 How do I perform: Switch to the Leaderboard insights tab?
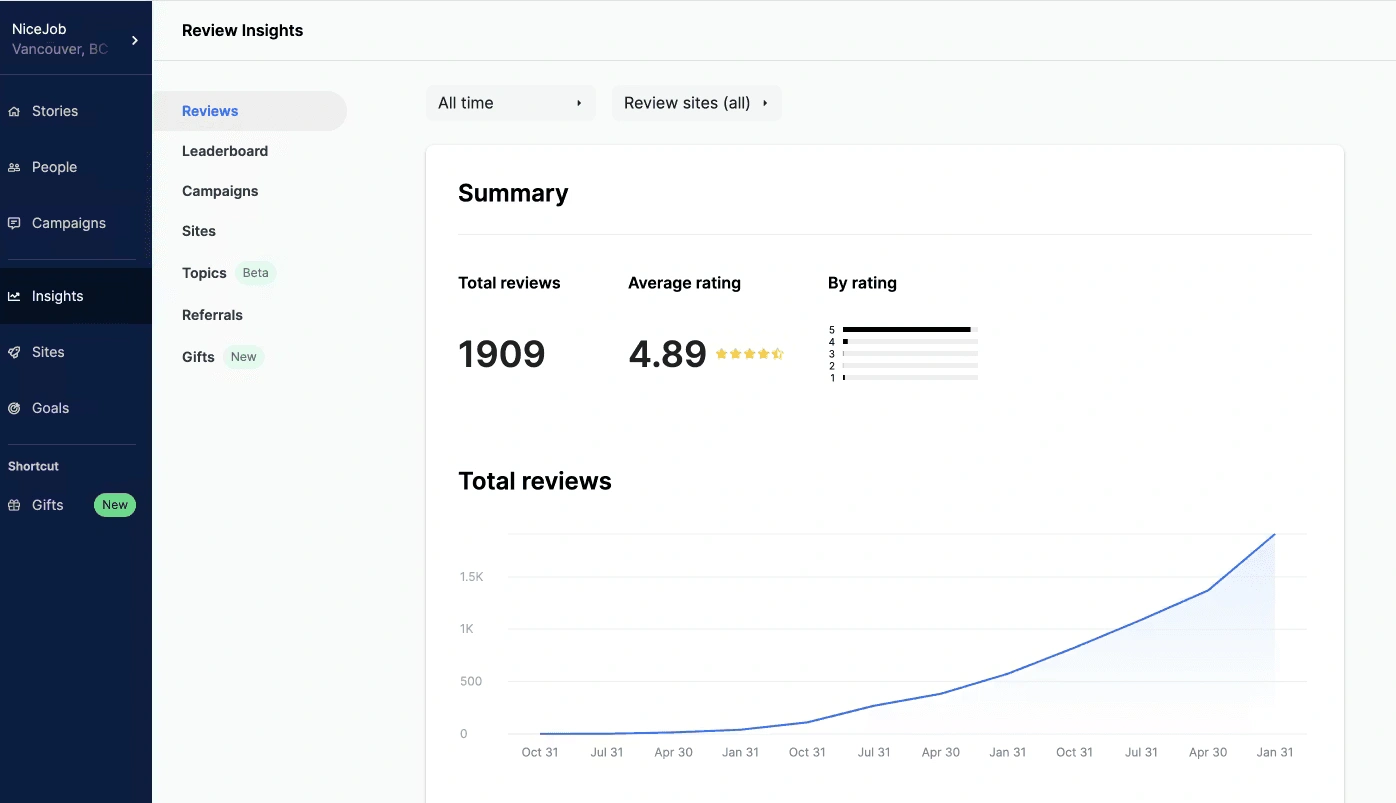(x=225, y=151)
